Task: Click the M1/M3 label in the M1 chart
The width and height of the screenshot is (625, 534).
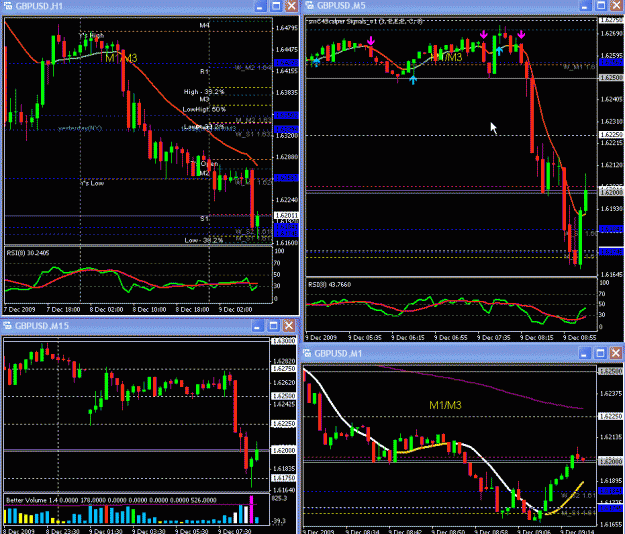Action: (x=445, y=405)
